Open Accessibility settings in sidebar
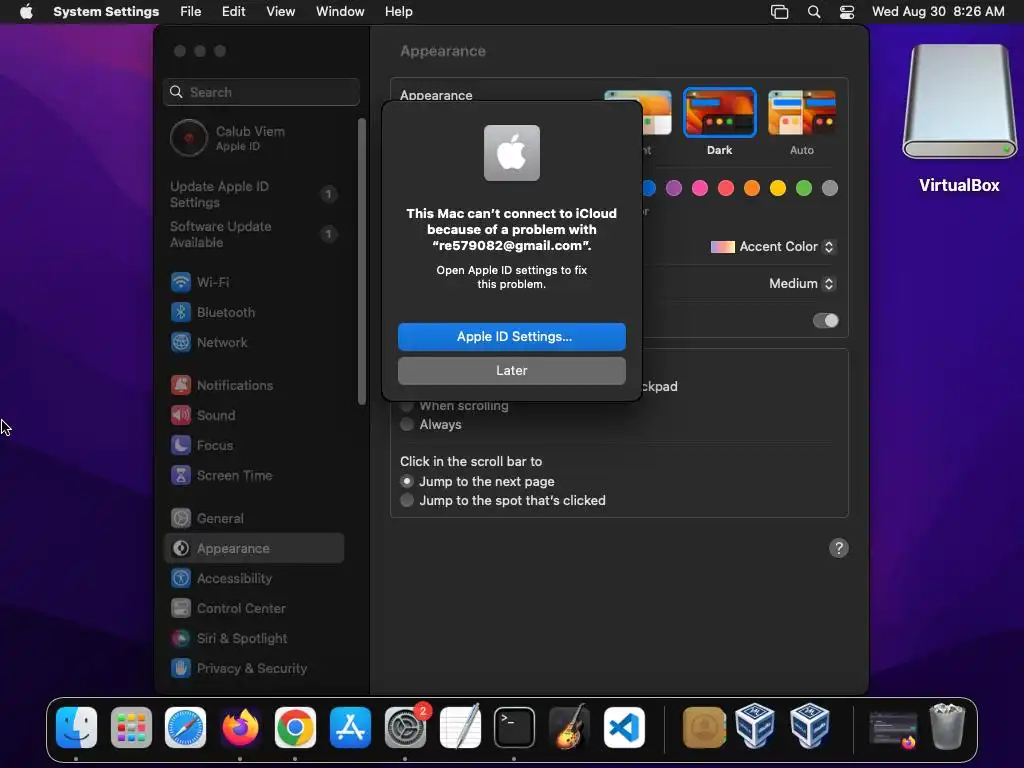The height and width of the screenshot is (768, 1024). (x=254, y=579)
